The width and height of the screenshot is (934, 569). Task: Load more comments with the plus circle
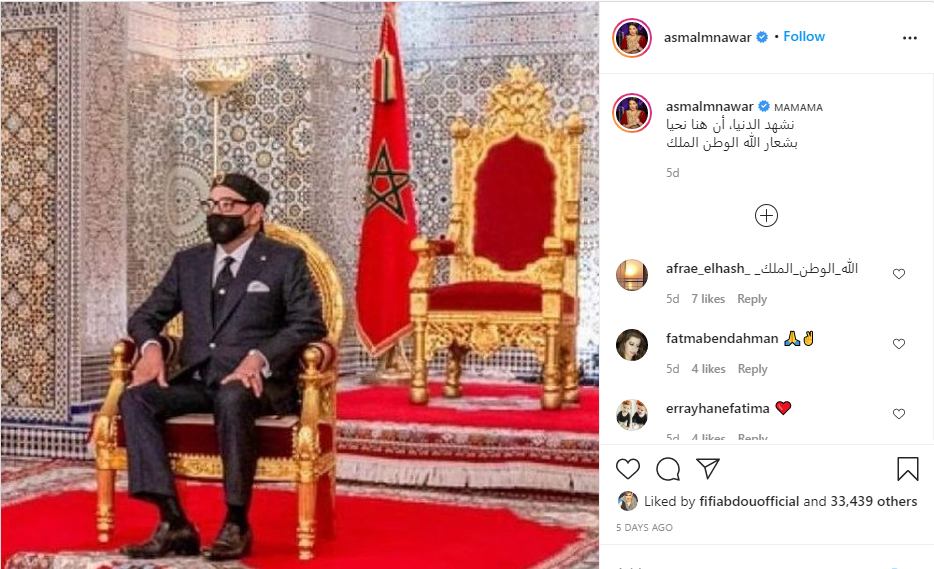(x=766, y=216)
